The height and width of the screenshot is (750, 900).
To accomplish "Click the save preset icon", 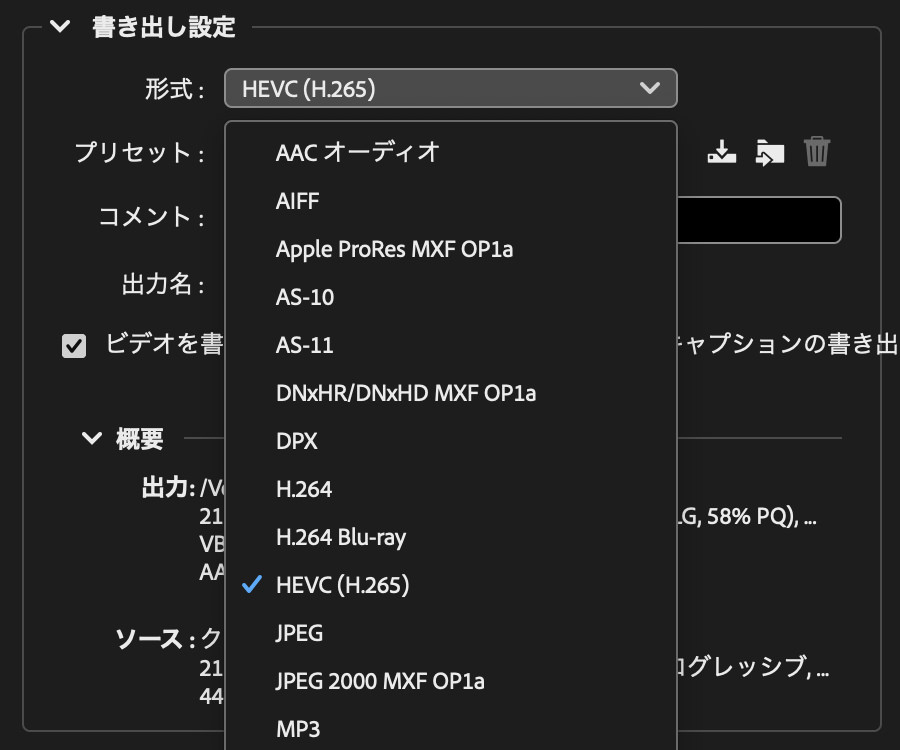I will 721,152.
